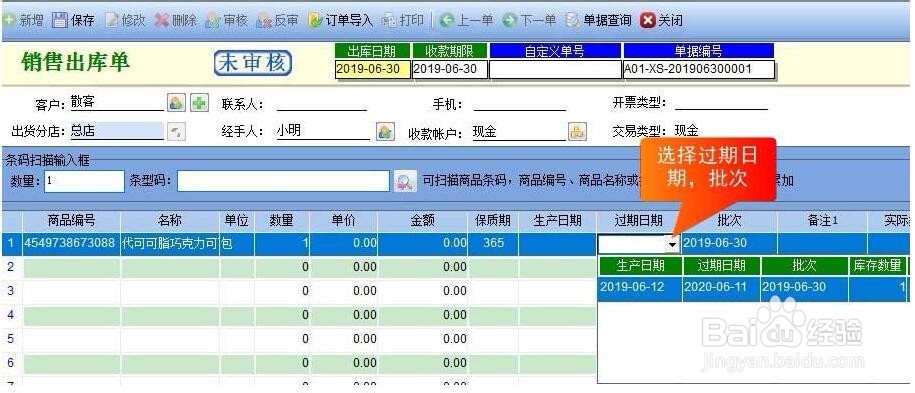Click the 开票类型 field
Viewport: 915px width, 393px height.
[721, 103]
